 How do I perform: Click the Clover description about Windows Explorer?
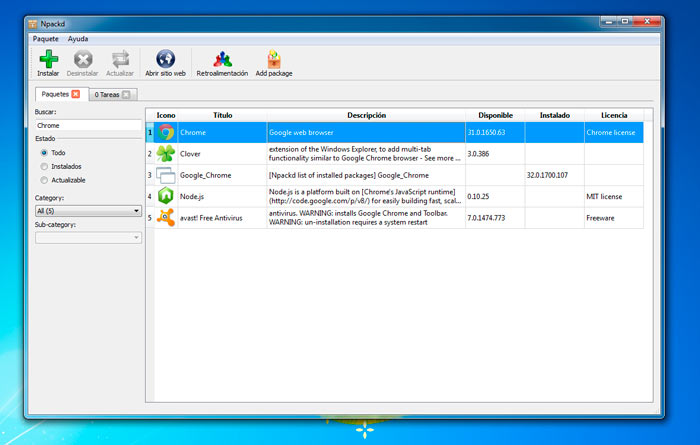(366, 154)
